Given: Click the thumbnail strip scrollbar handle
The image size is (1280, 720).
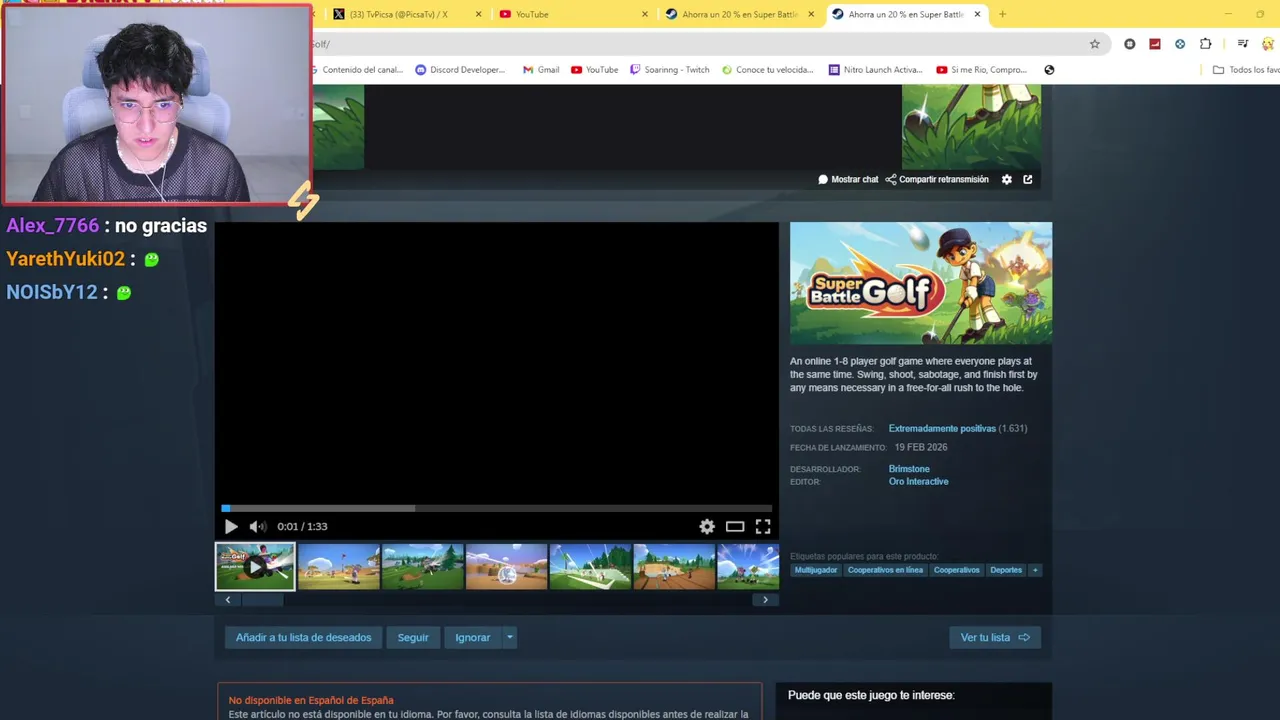Looking at the screenshot, I should pyautogui.click(x=263, y=600).
